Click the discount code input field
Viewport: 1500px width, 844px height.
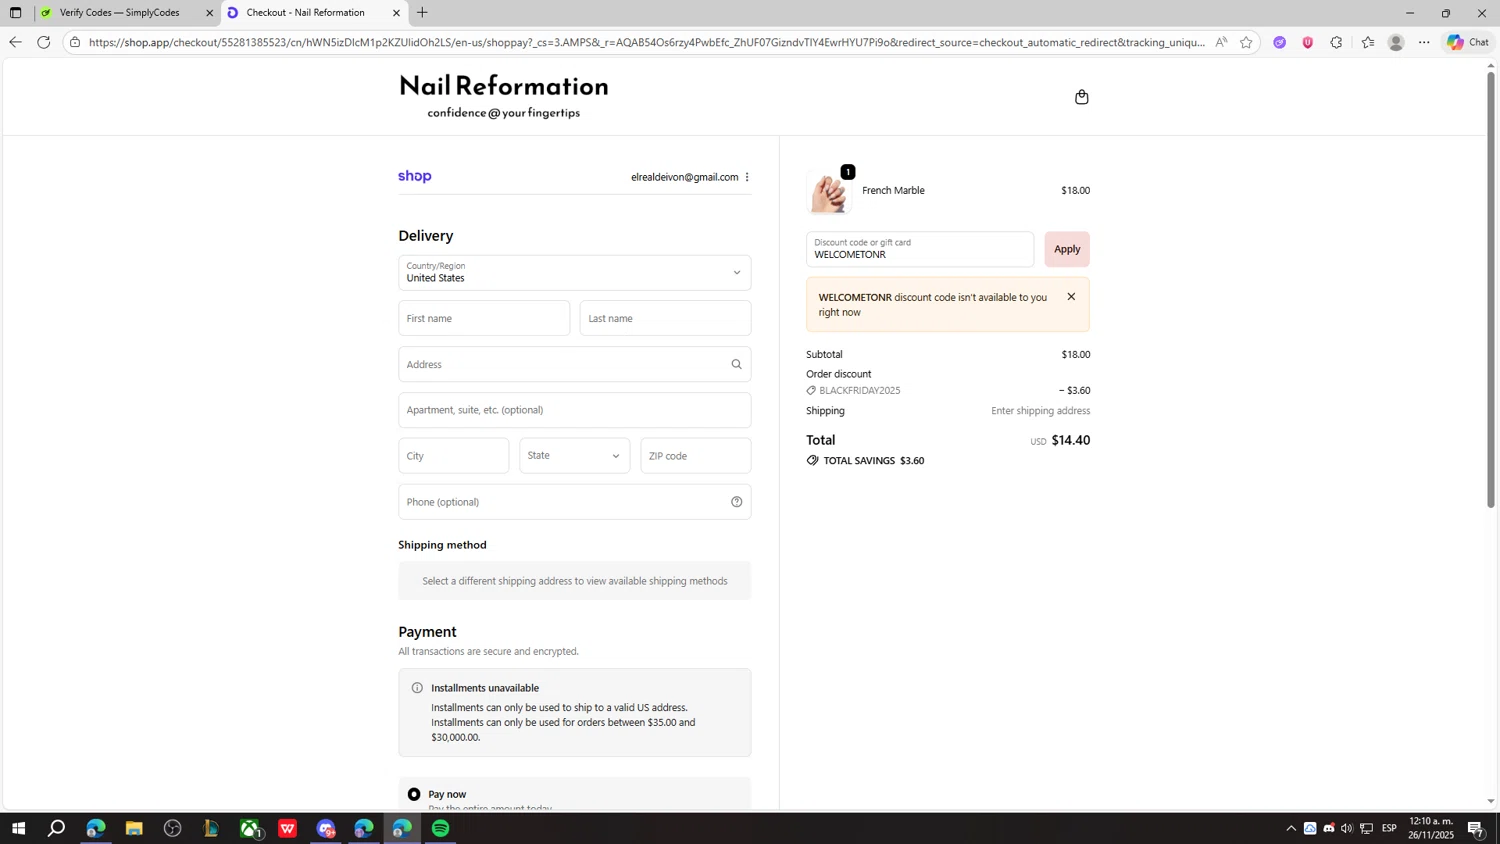point(920,249)
